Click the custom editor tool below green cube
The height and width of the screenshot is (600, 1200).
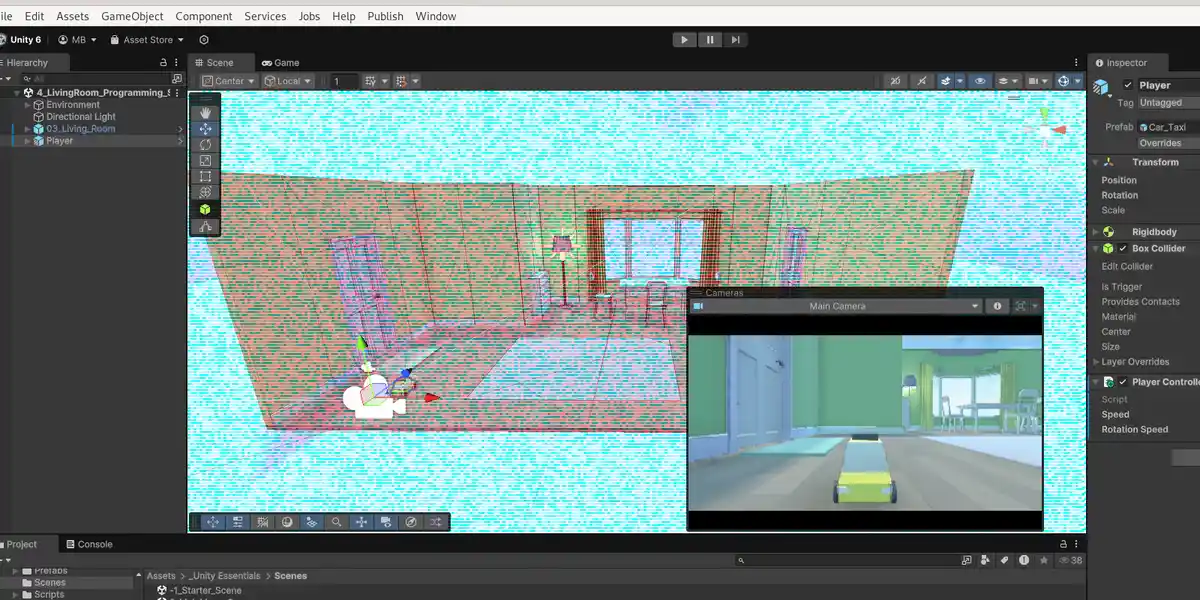pyautogui.click(x=205, y=227)
